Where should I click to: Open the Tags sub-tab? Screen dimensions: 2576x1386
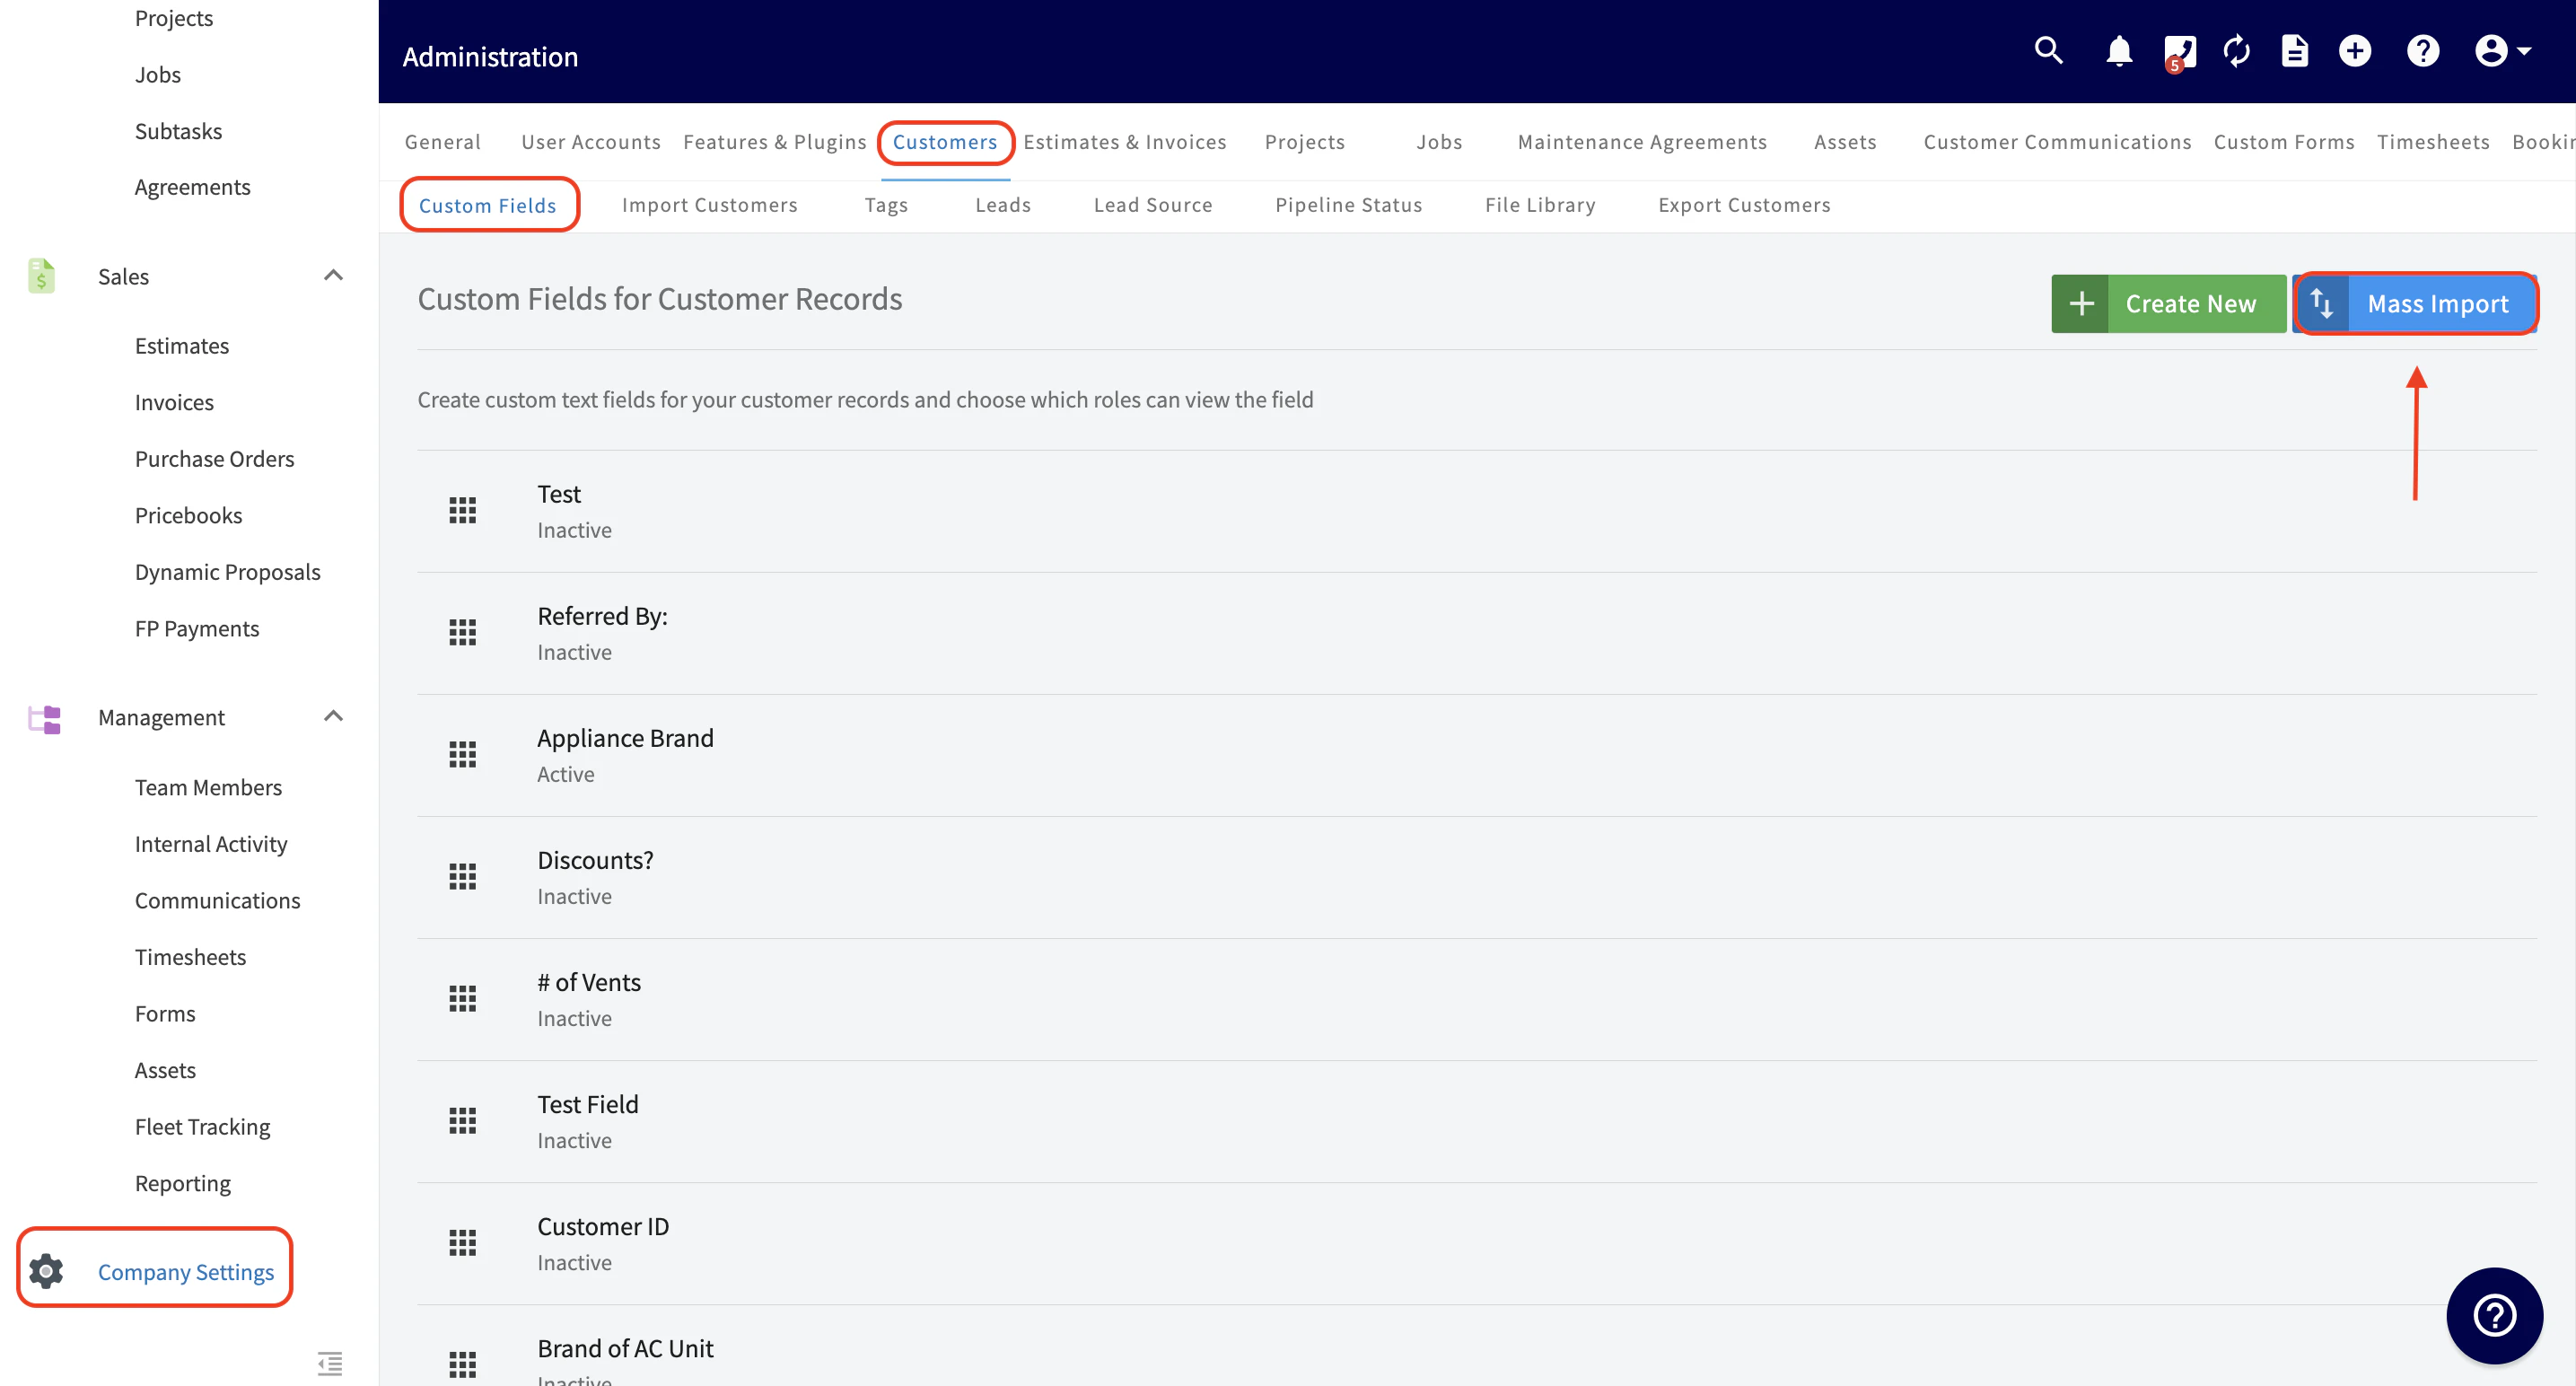pyautogui.click(x=886, y=205)
